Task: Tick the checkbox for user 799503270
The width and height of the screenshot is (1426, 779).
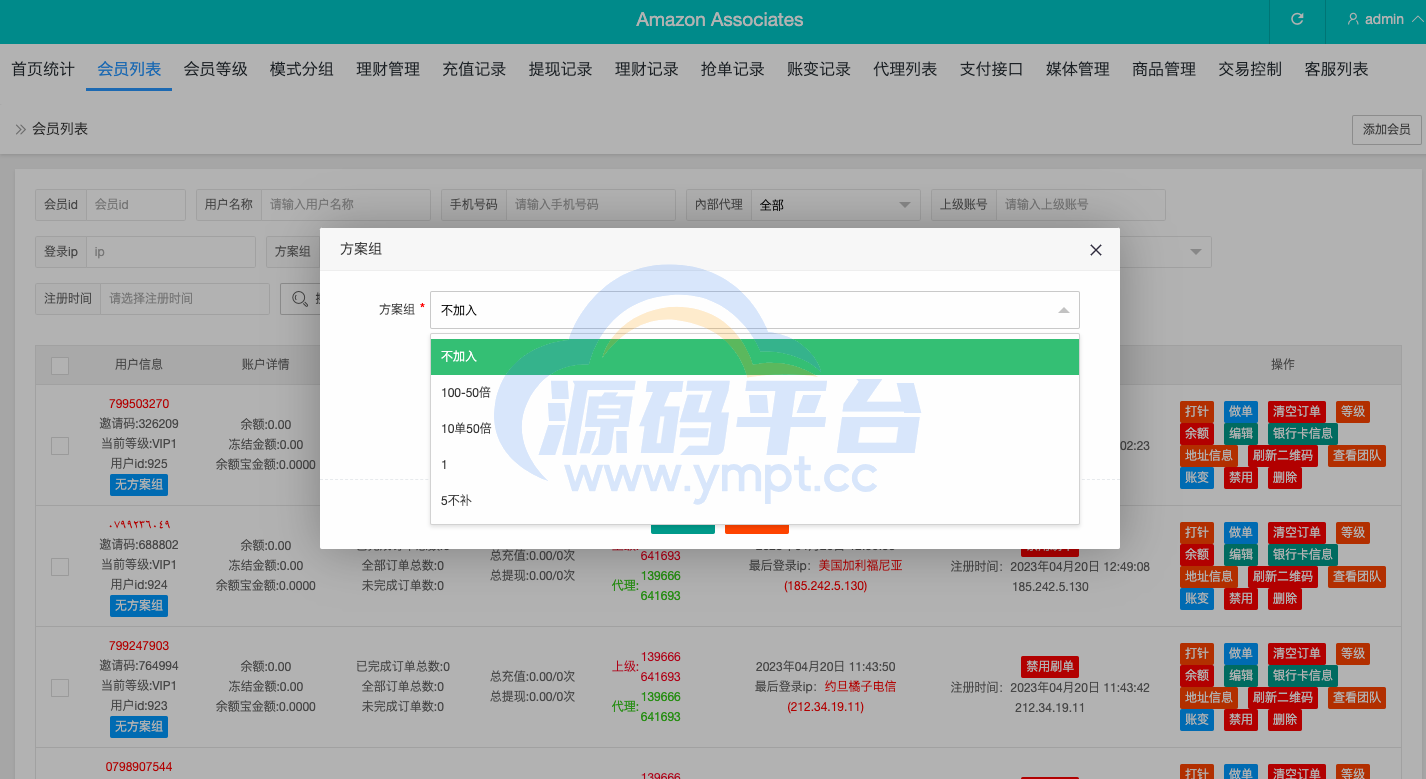Action: click(60, 446)
